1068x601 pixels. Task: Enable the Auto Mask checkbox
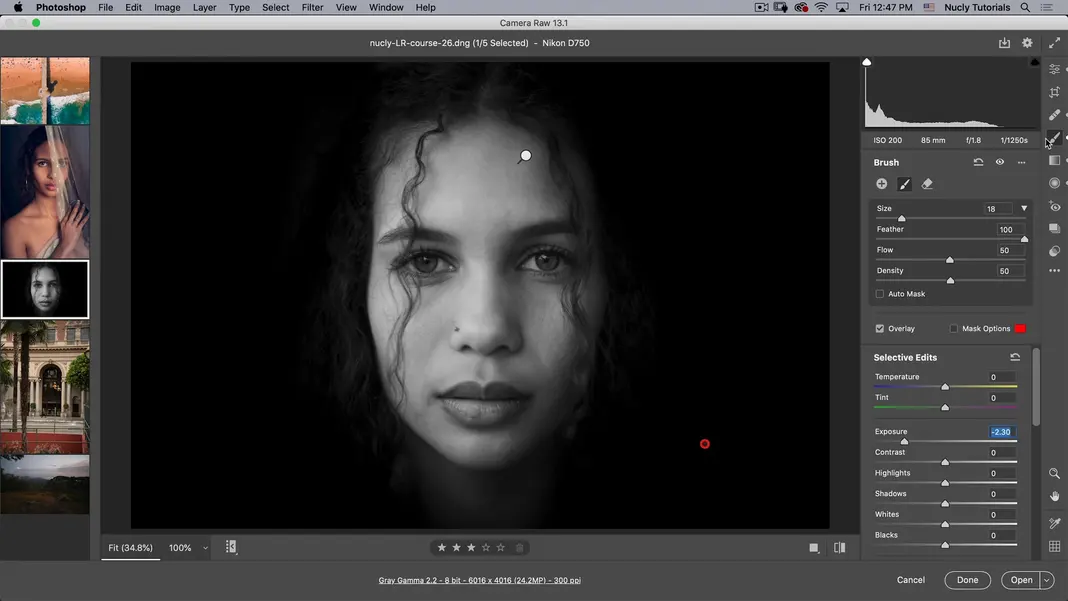pyautogui.click(x=879, y=294)
